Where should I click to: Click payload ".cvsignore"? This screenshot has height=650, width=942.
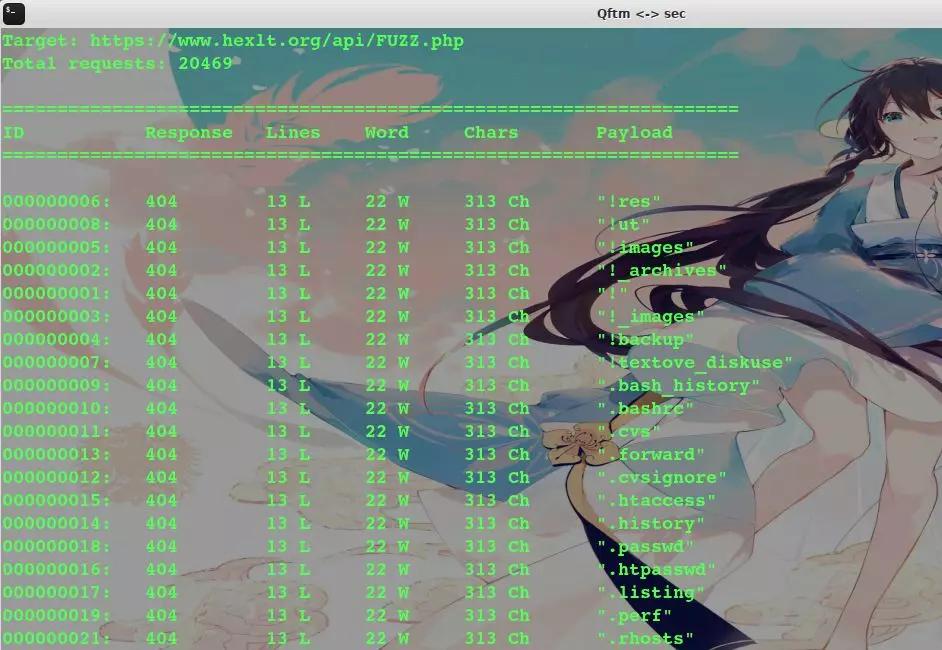[x=661, y=478]
